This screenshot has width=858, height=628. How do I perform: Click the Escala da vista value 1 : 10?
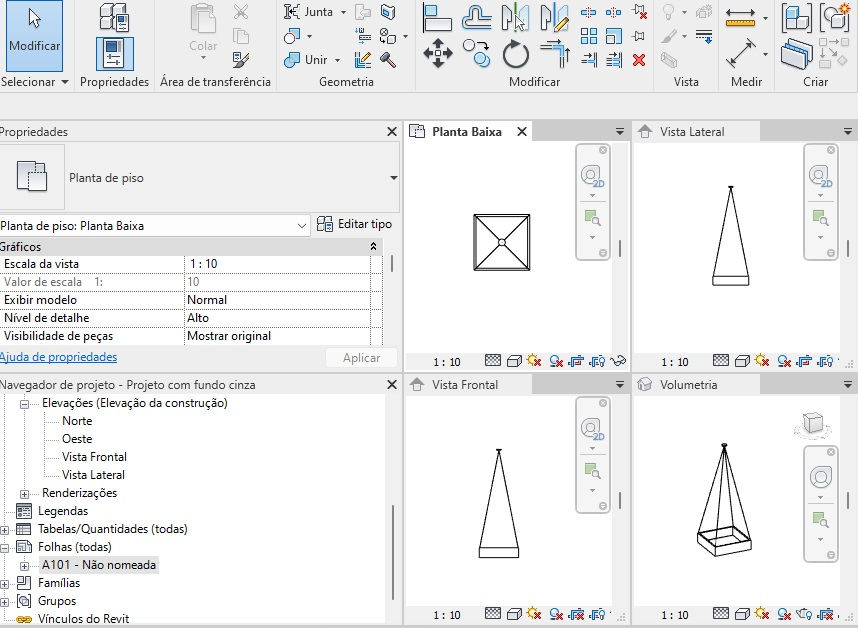pos(277,264)
